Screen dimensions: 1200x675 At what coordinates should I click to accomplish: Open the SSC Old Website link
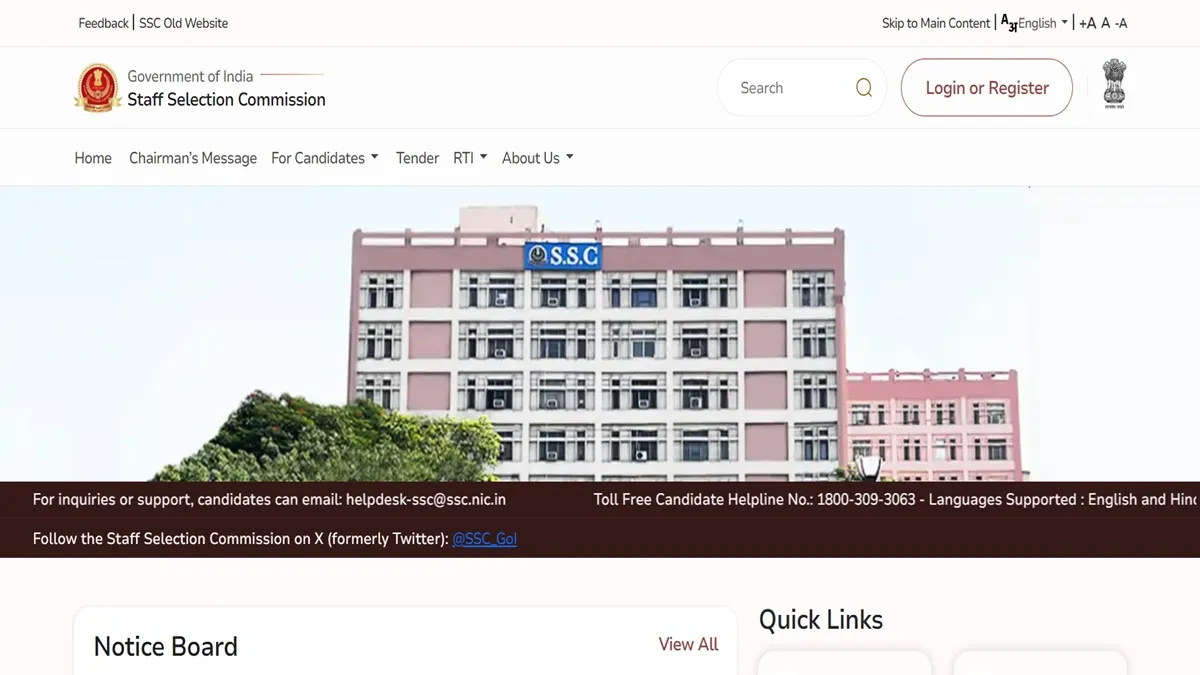click(x=184, y=23)
